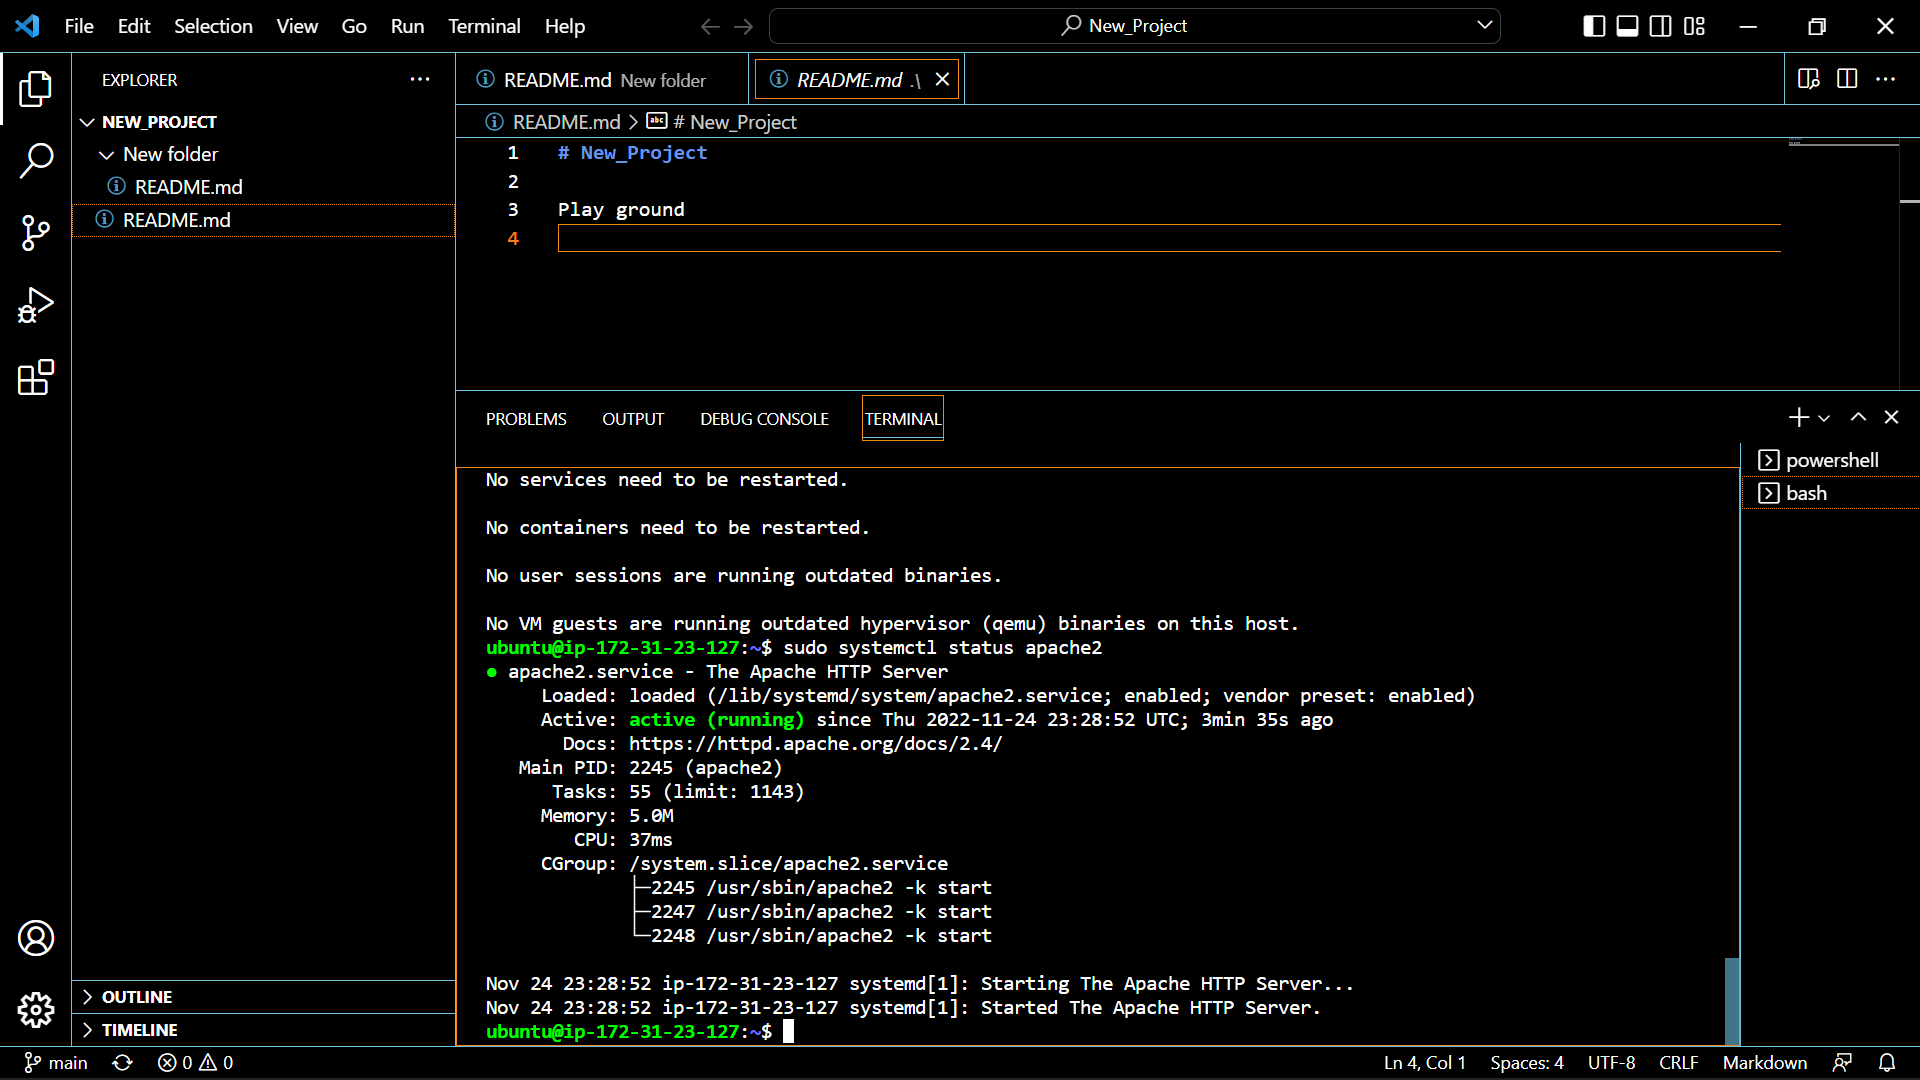Switch to the PROBLEMS tab
1920x1080 pixels.
click(525, 418)
